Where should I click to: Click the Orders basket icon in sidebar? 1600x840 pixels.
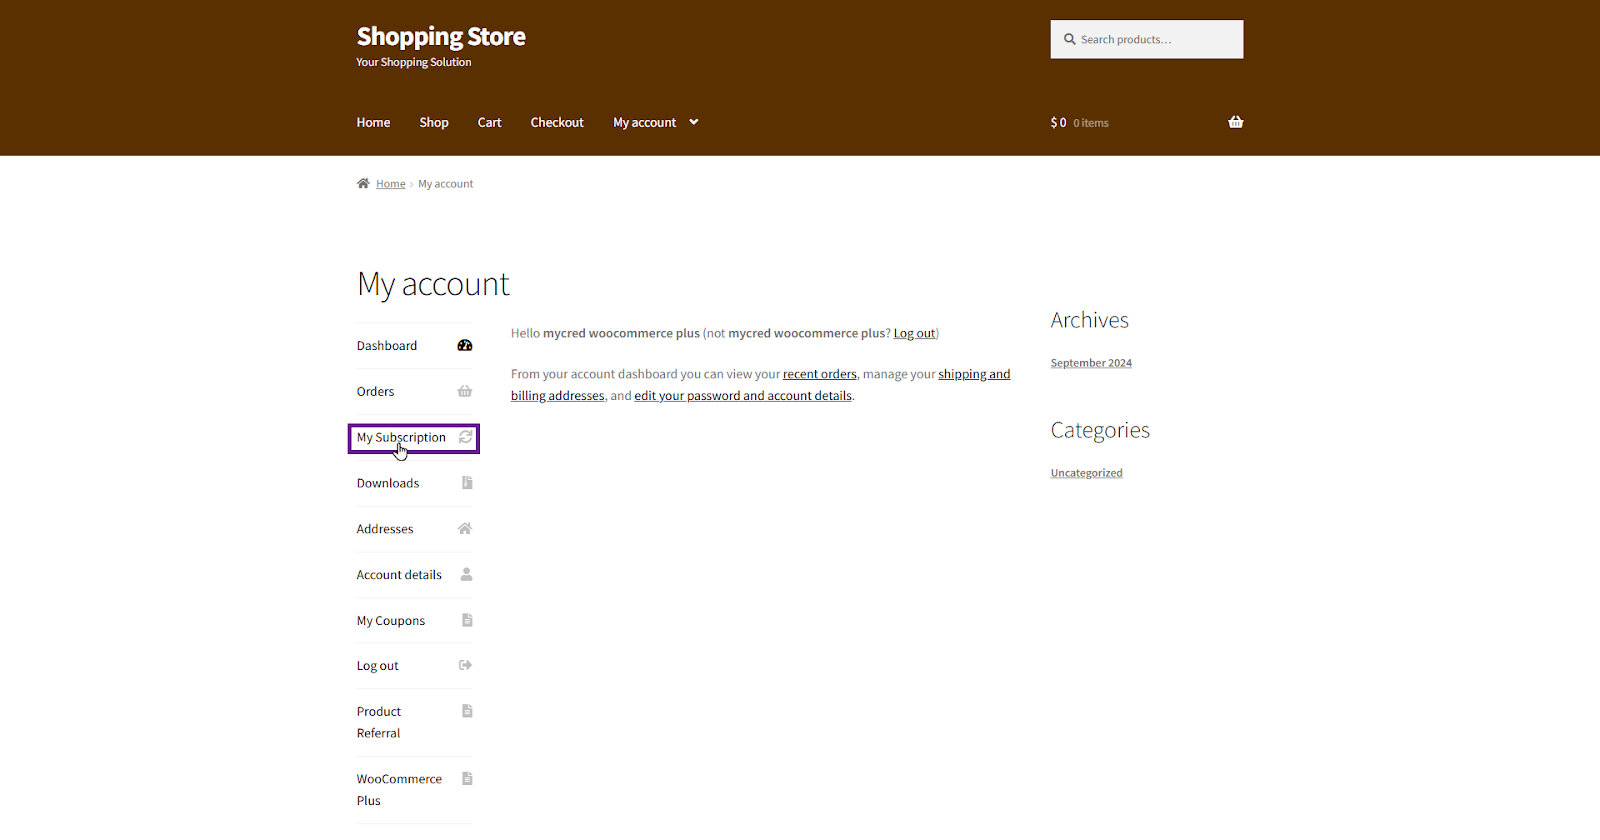[465, 392]
